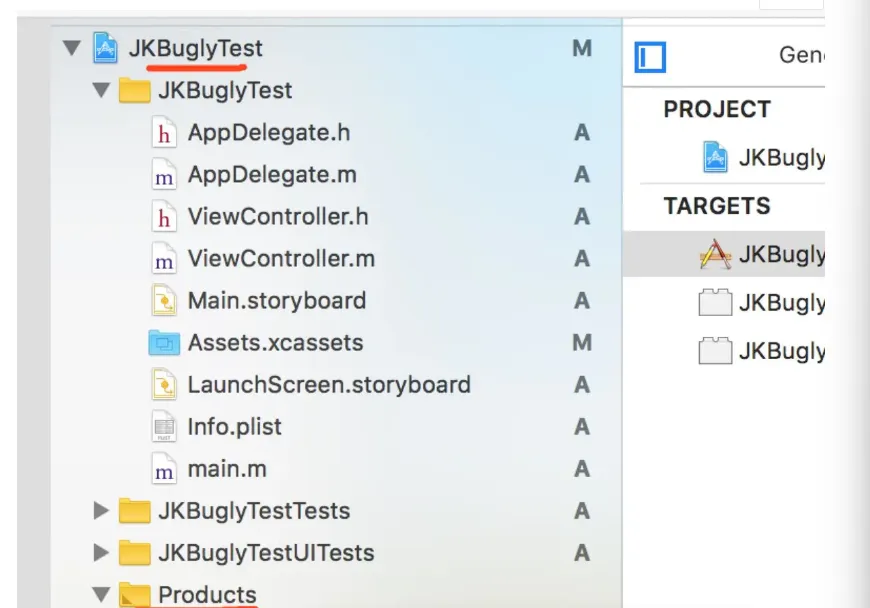This screenshot has height=608, width=870.
Task: Select the JKBuglyTest root project row
Action: (336, 48)
